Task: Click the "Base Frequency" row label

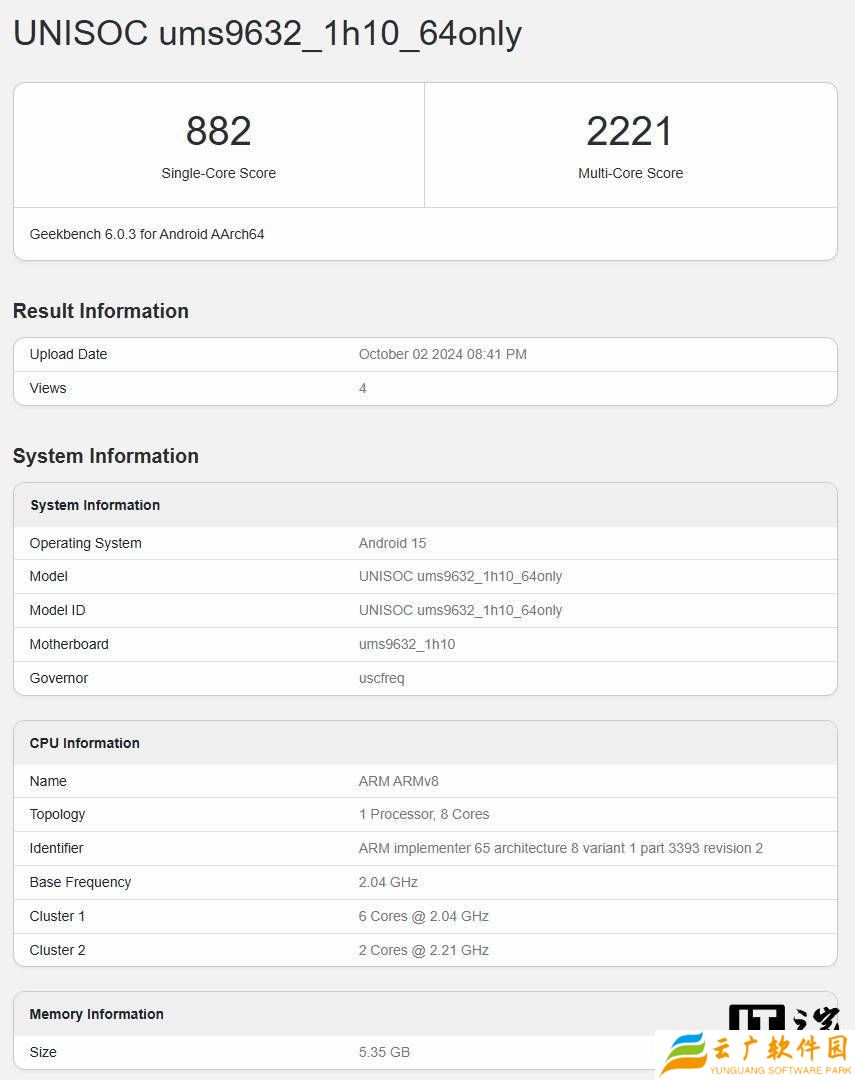Action: pos(80,882)
